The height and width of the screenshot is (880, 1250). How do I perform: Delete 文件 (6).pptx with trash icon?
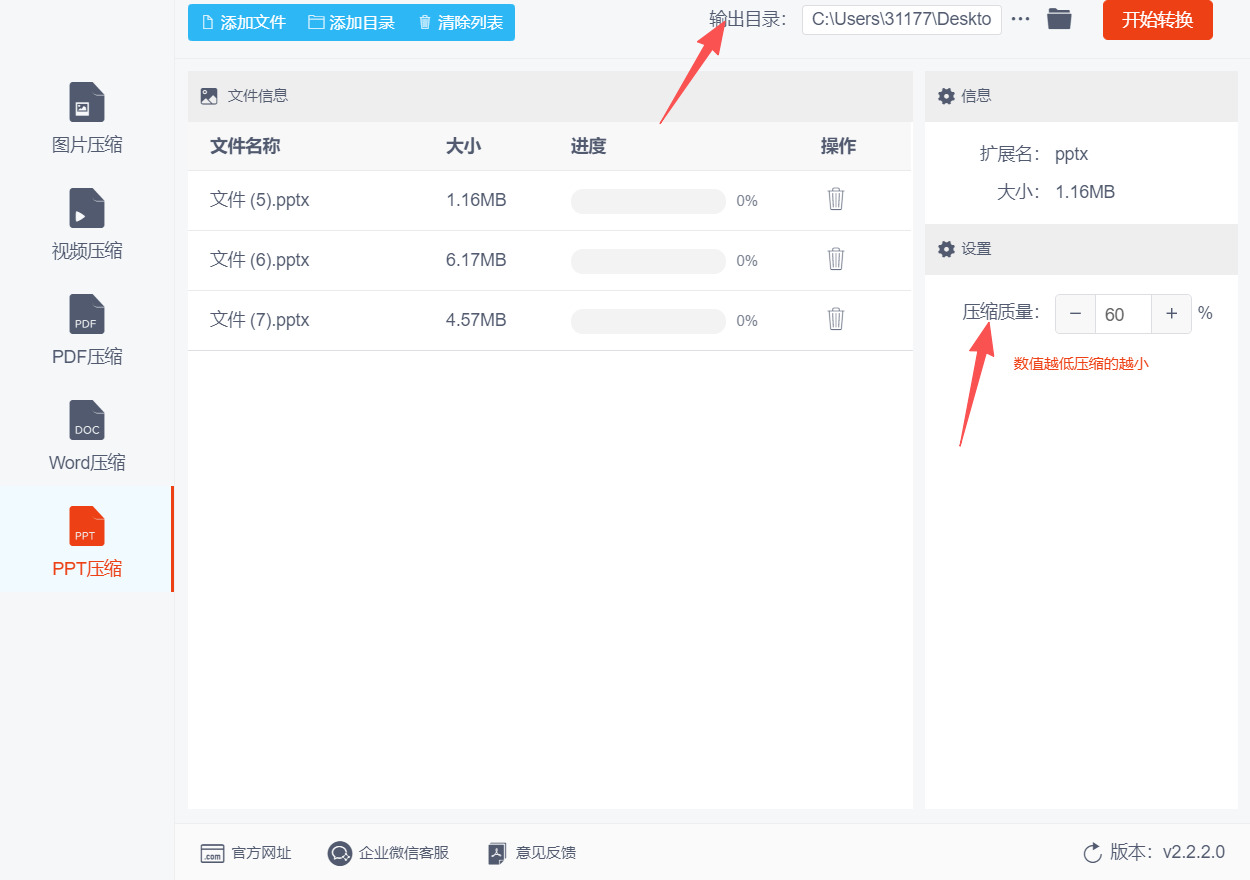pyautogui.click(x=836, y=259)
